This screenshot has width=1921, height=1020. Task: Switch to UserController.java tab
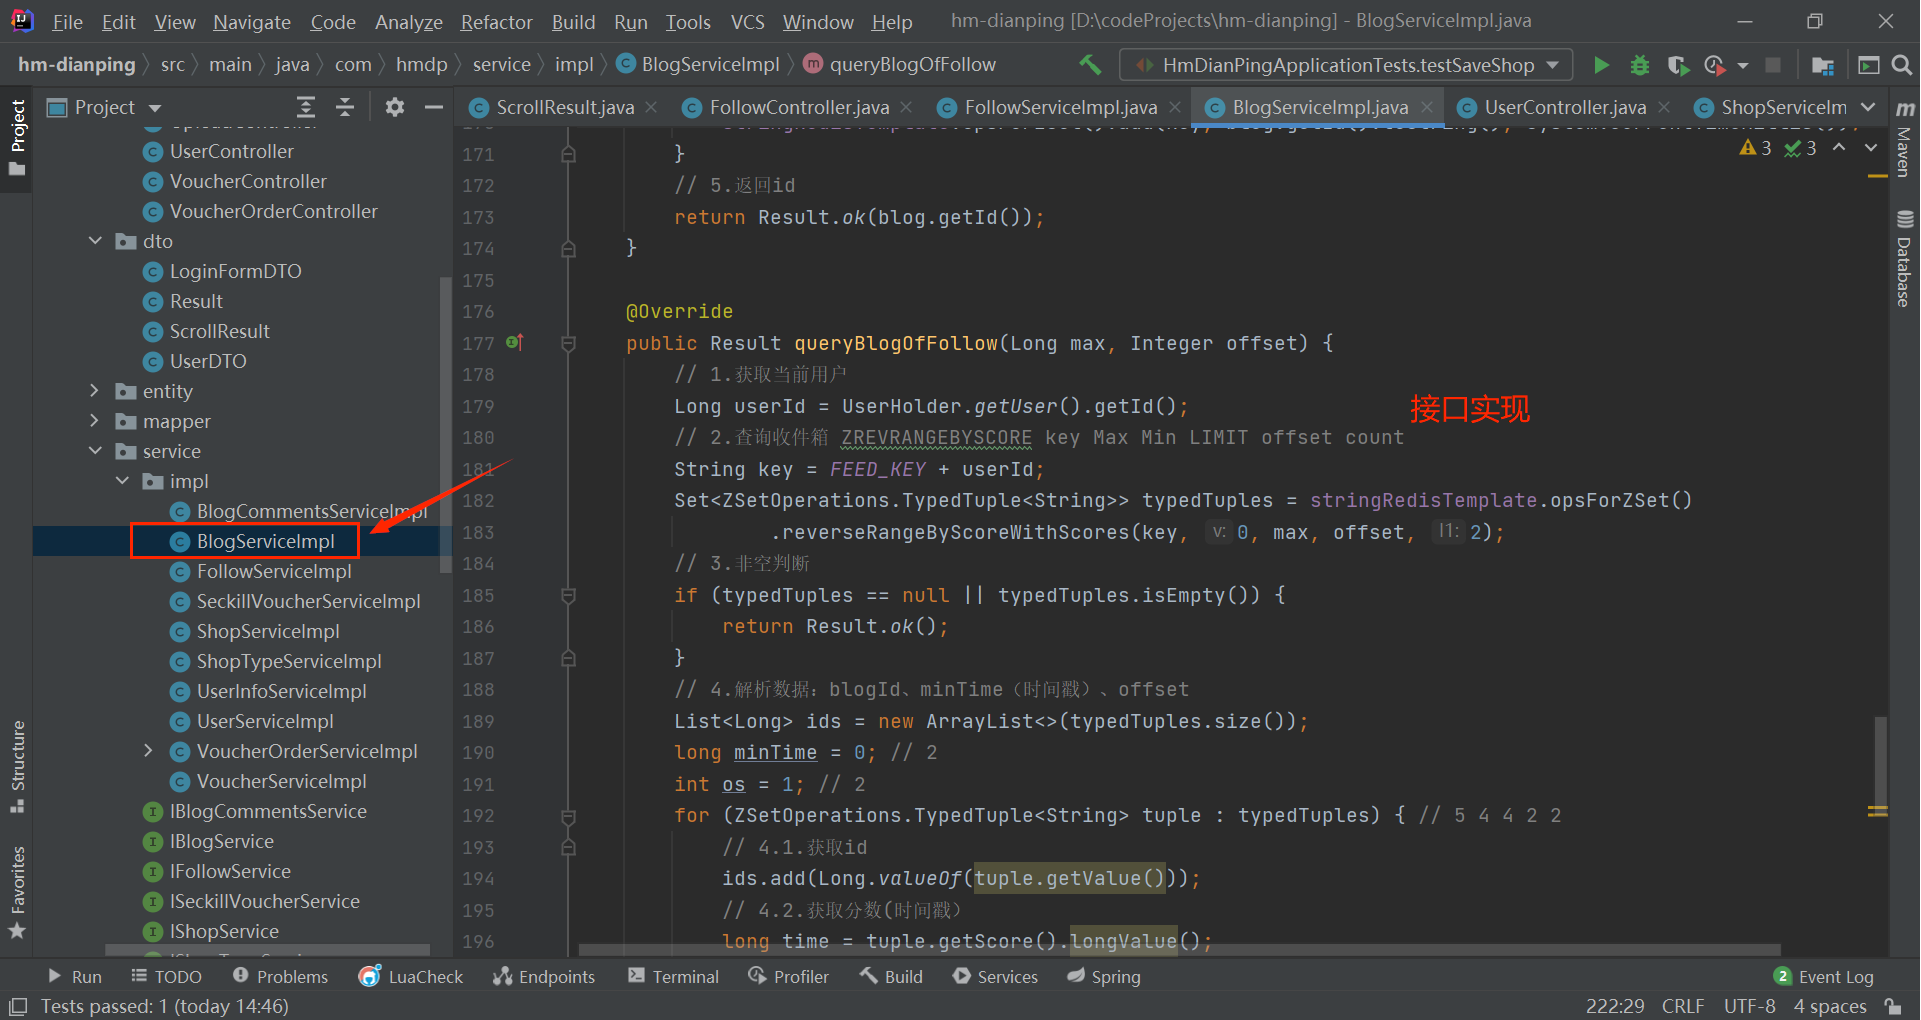[x=1564, y=107]
